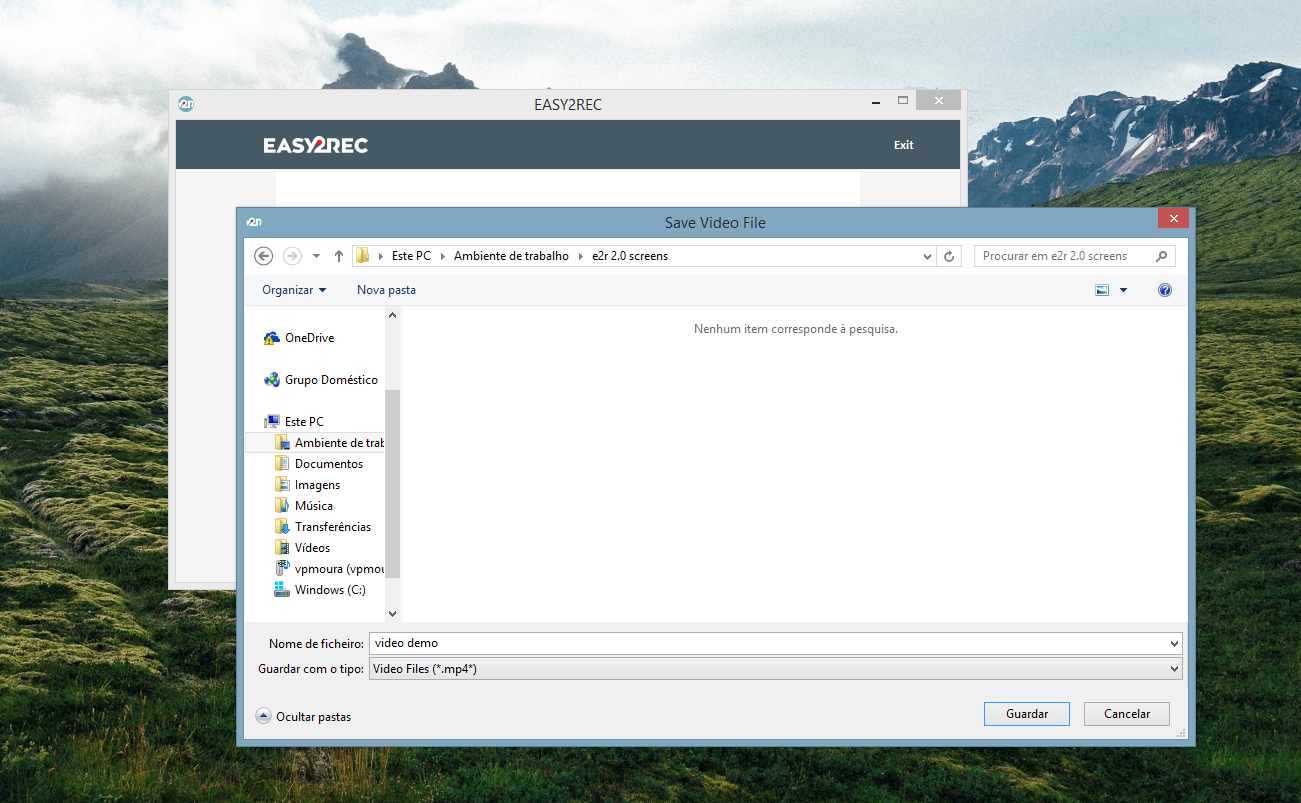Click Ambiente de trabalho in the address breadcrumb
This screenshot has height=803, width=1301.
pos(511,256)
